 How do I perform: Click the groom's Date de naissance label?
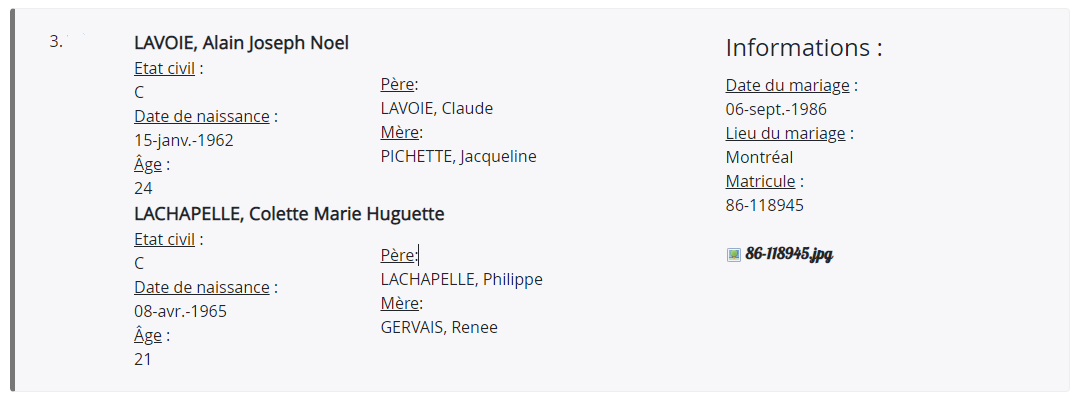tap(201, 116)
